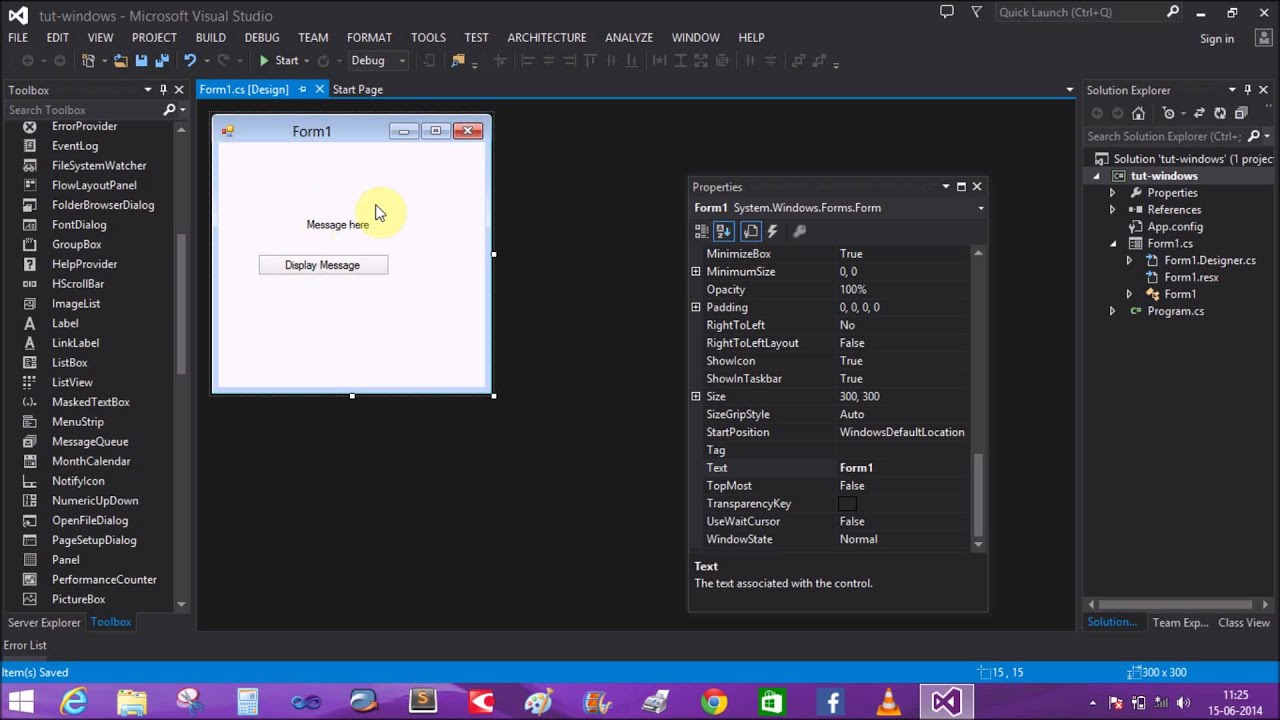Expand Form1.Designer.cs node
This screenshot has height=720, width=1280.
pos(1129,260)
